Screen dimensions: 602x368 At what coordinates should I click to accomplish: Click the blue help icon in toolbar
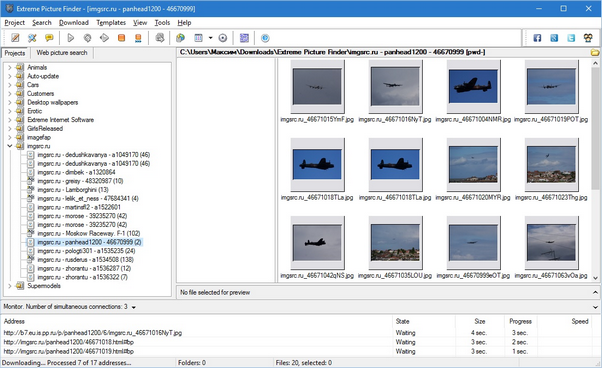pyautogui.click(x=265, y=38)
